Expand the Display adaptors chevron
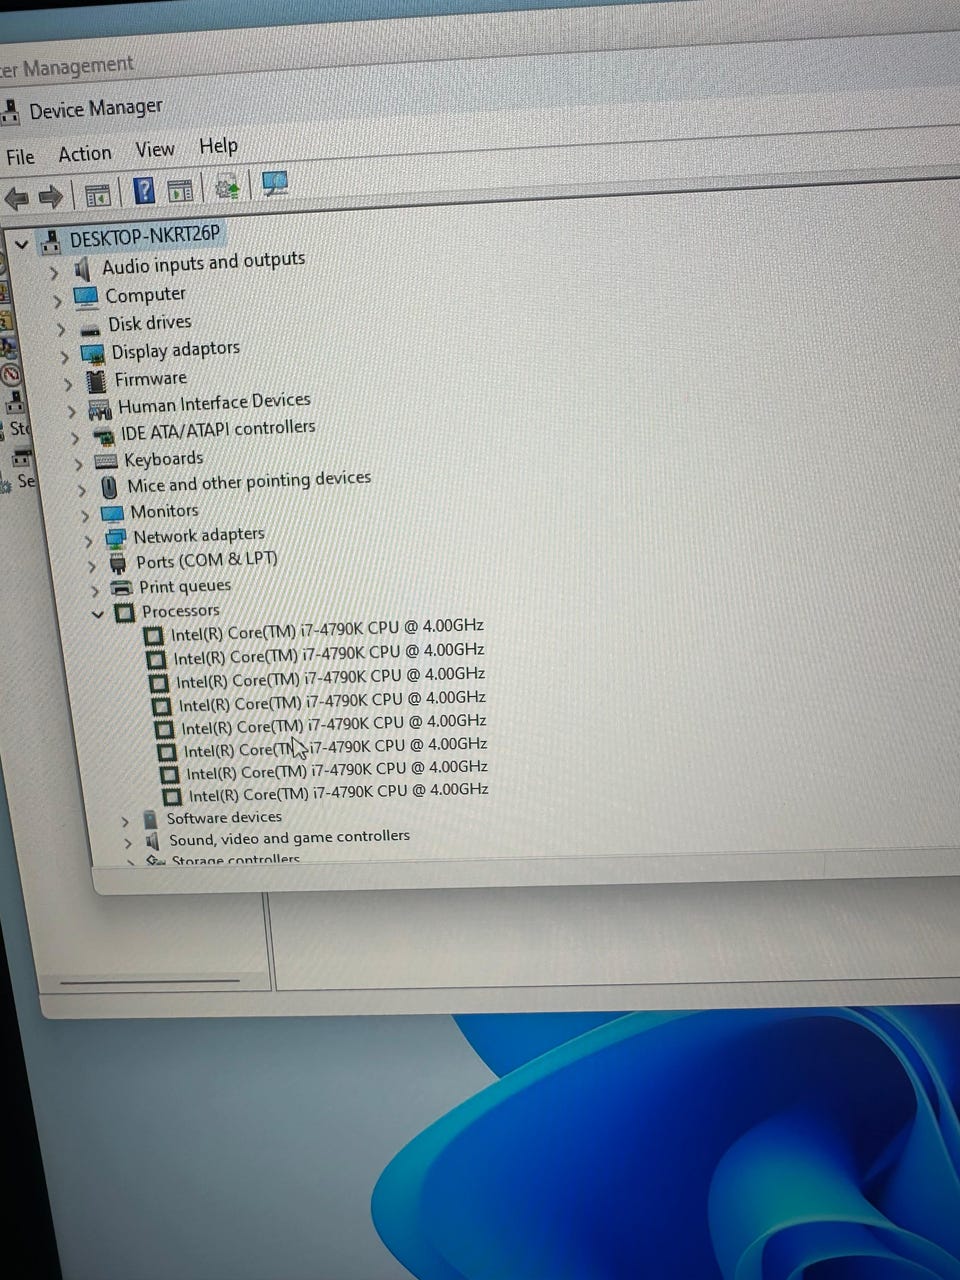960x1280 pixels. 65,356
